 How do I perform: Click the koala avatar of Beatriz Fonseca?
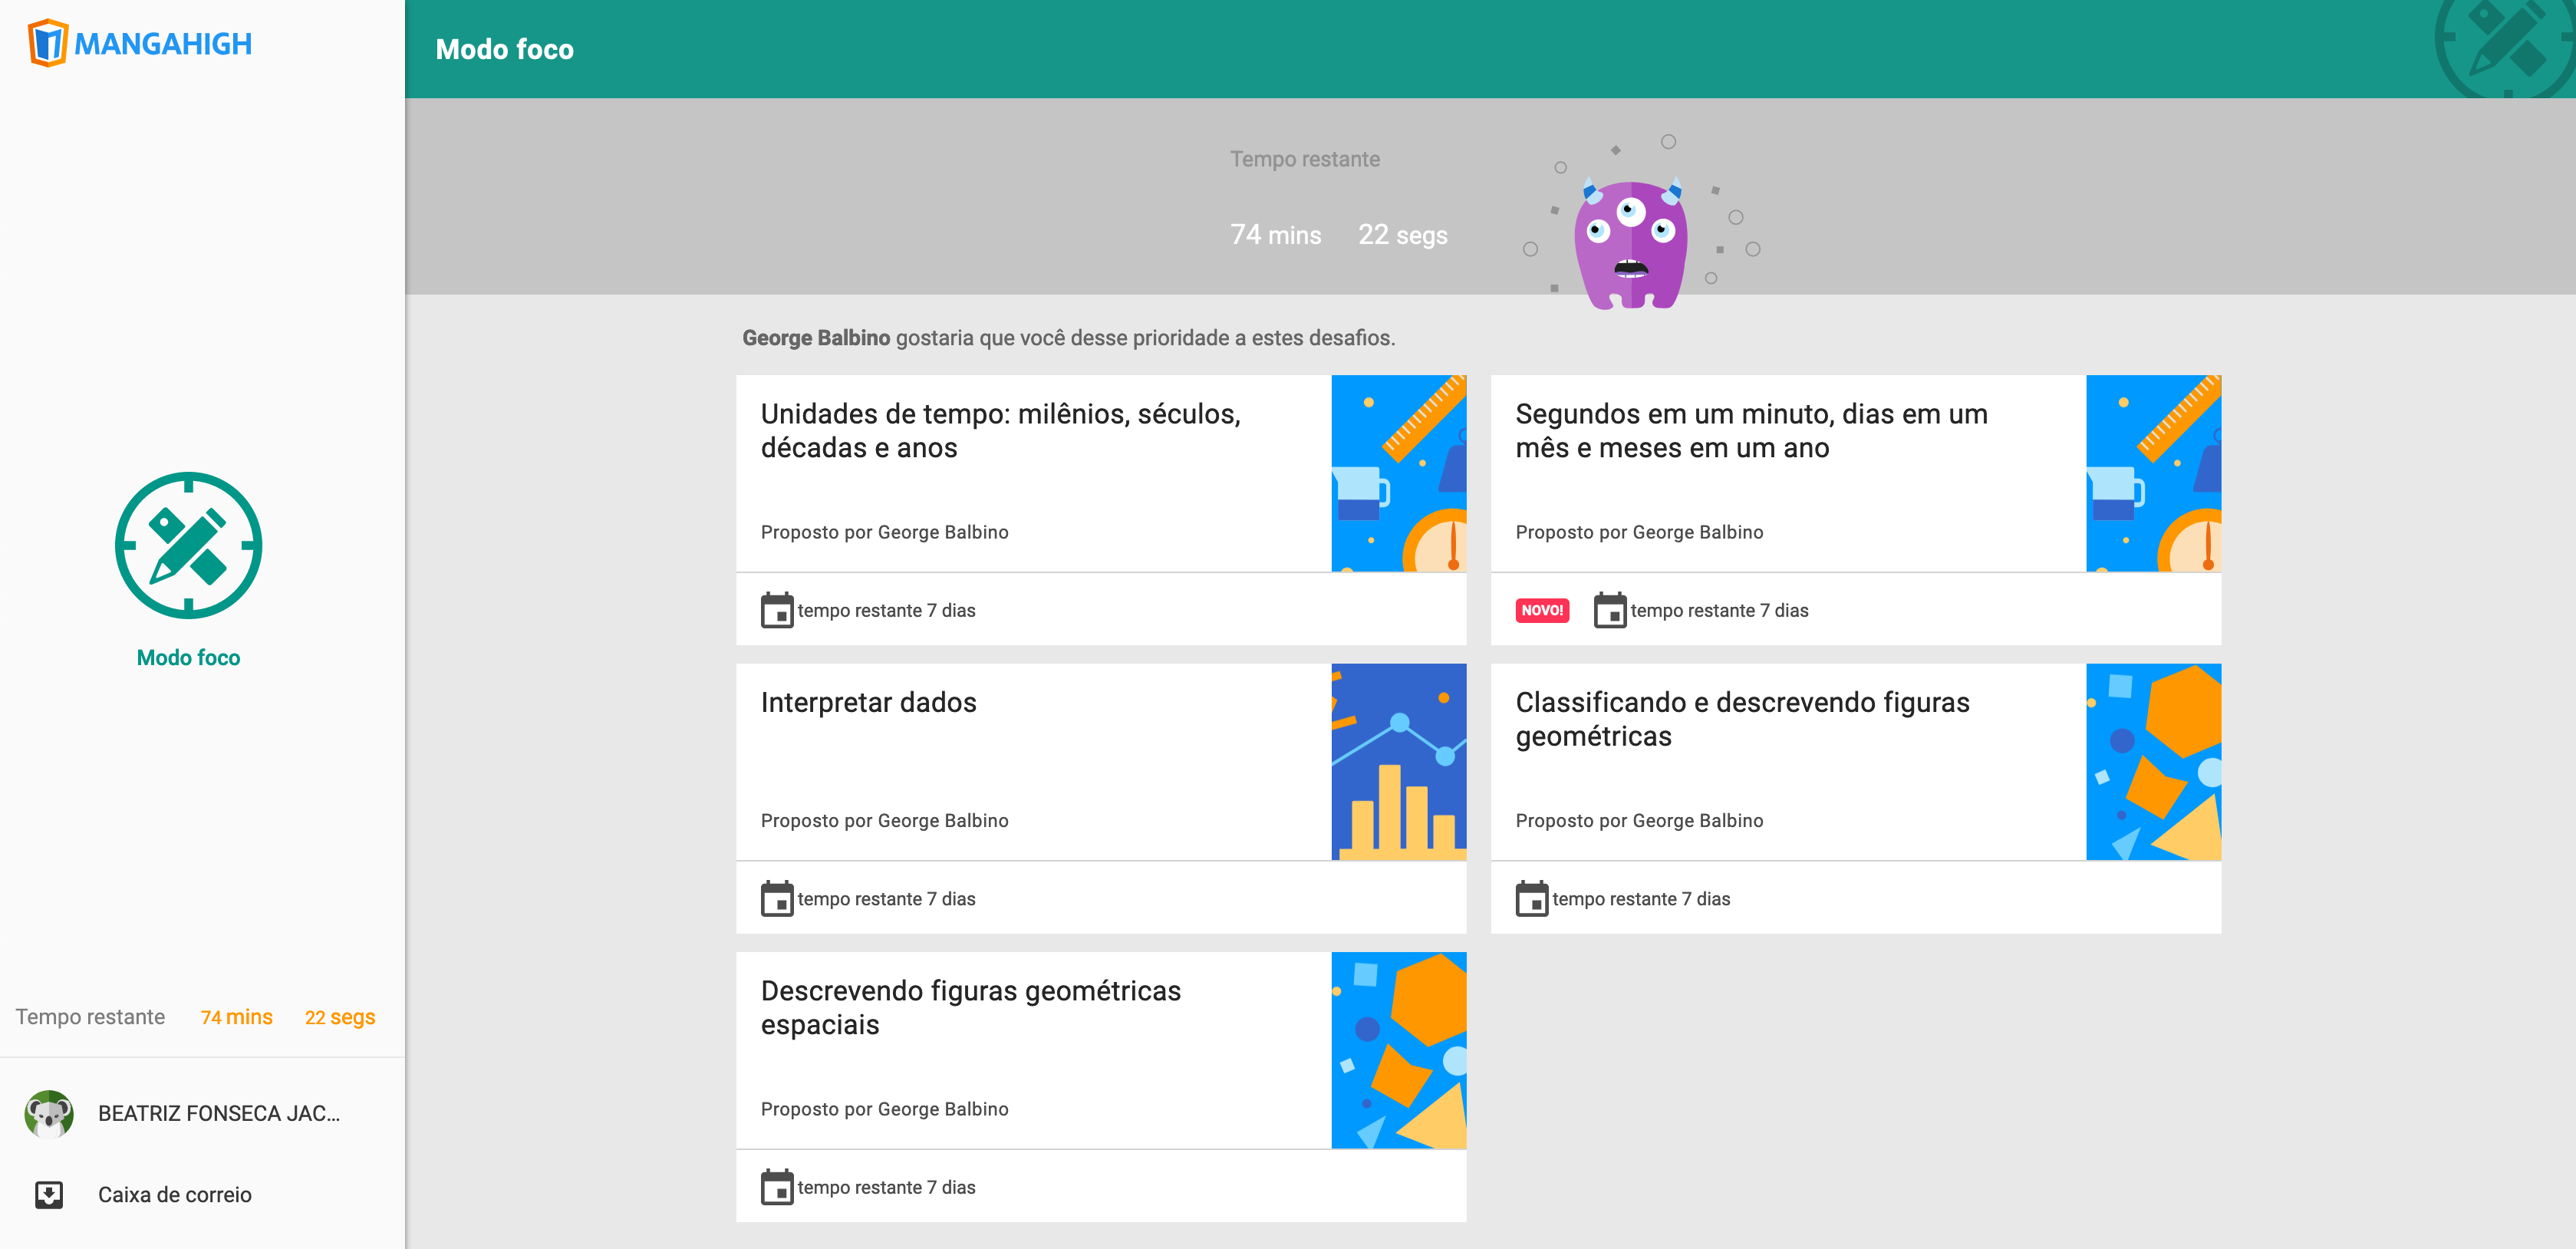click(49, 1113)
